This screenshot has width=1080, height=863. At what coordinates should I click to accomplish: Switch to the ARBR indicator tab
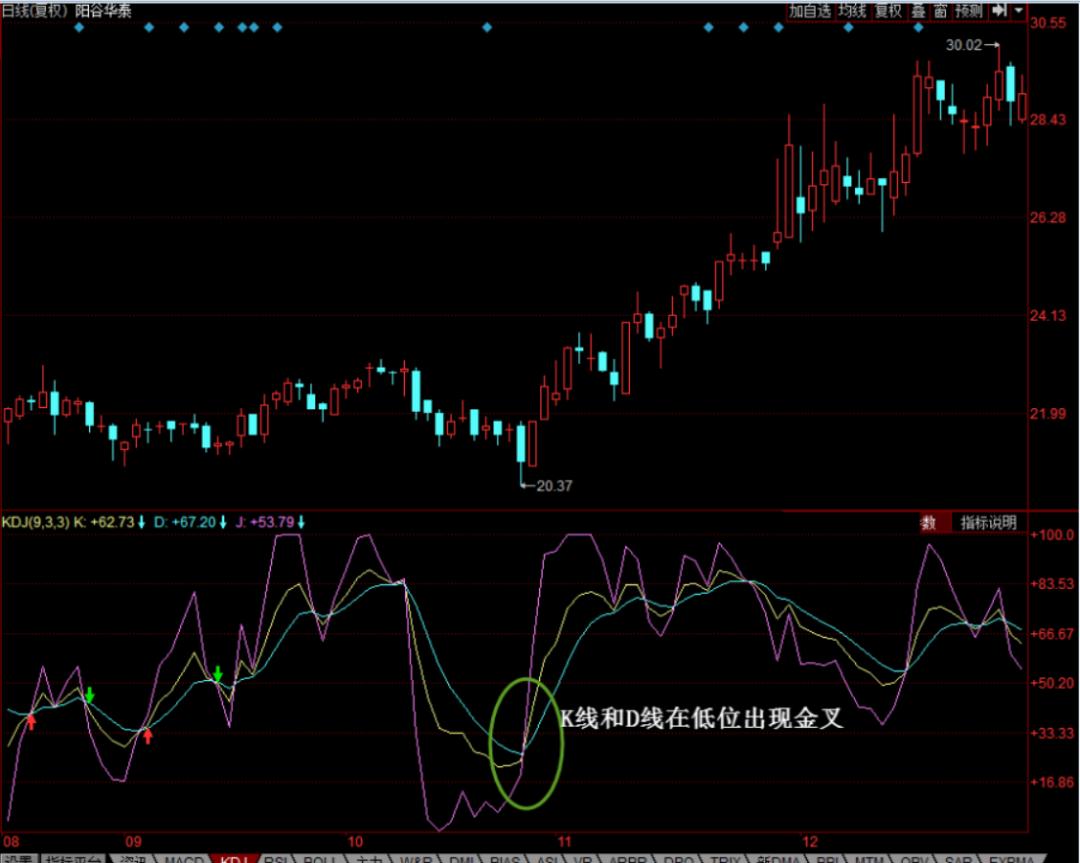click(627, 858)
